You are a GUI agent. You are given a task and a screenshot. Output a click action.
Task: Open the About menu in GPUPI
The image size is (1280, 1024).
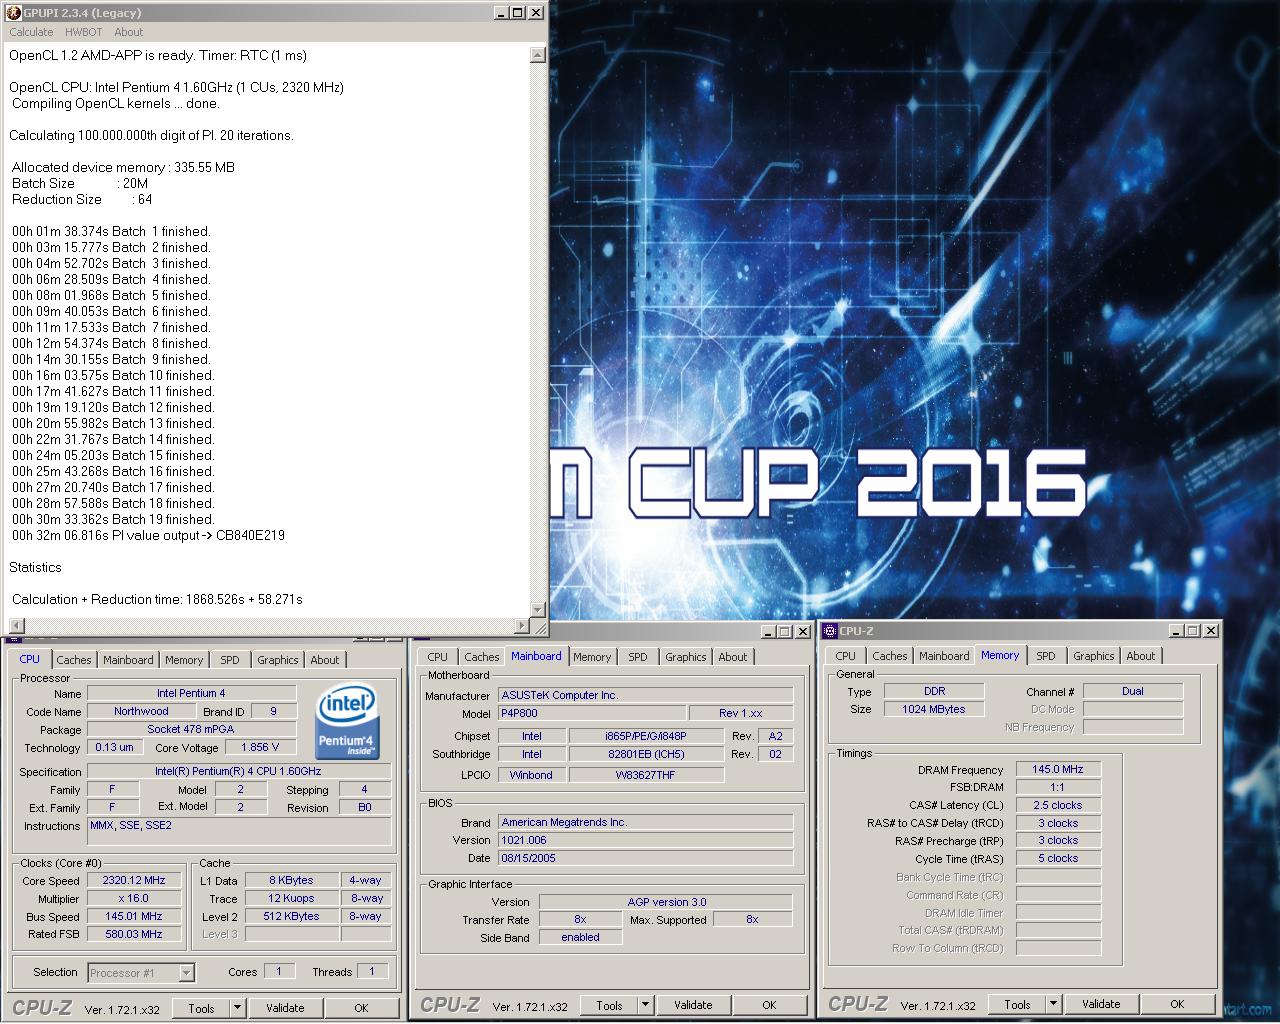pyautogui.click(x=129, y=32)
